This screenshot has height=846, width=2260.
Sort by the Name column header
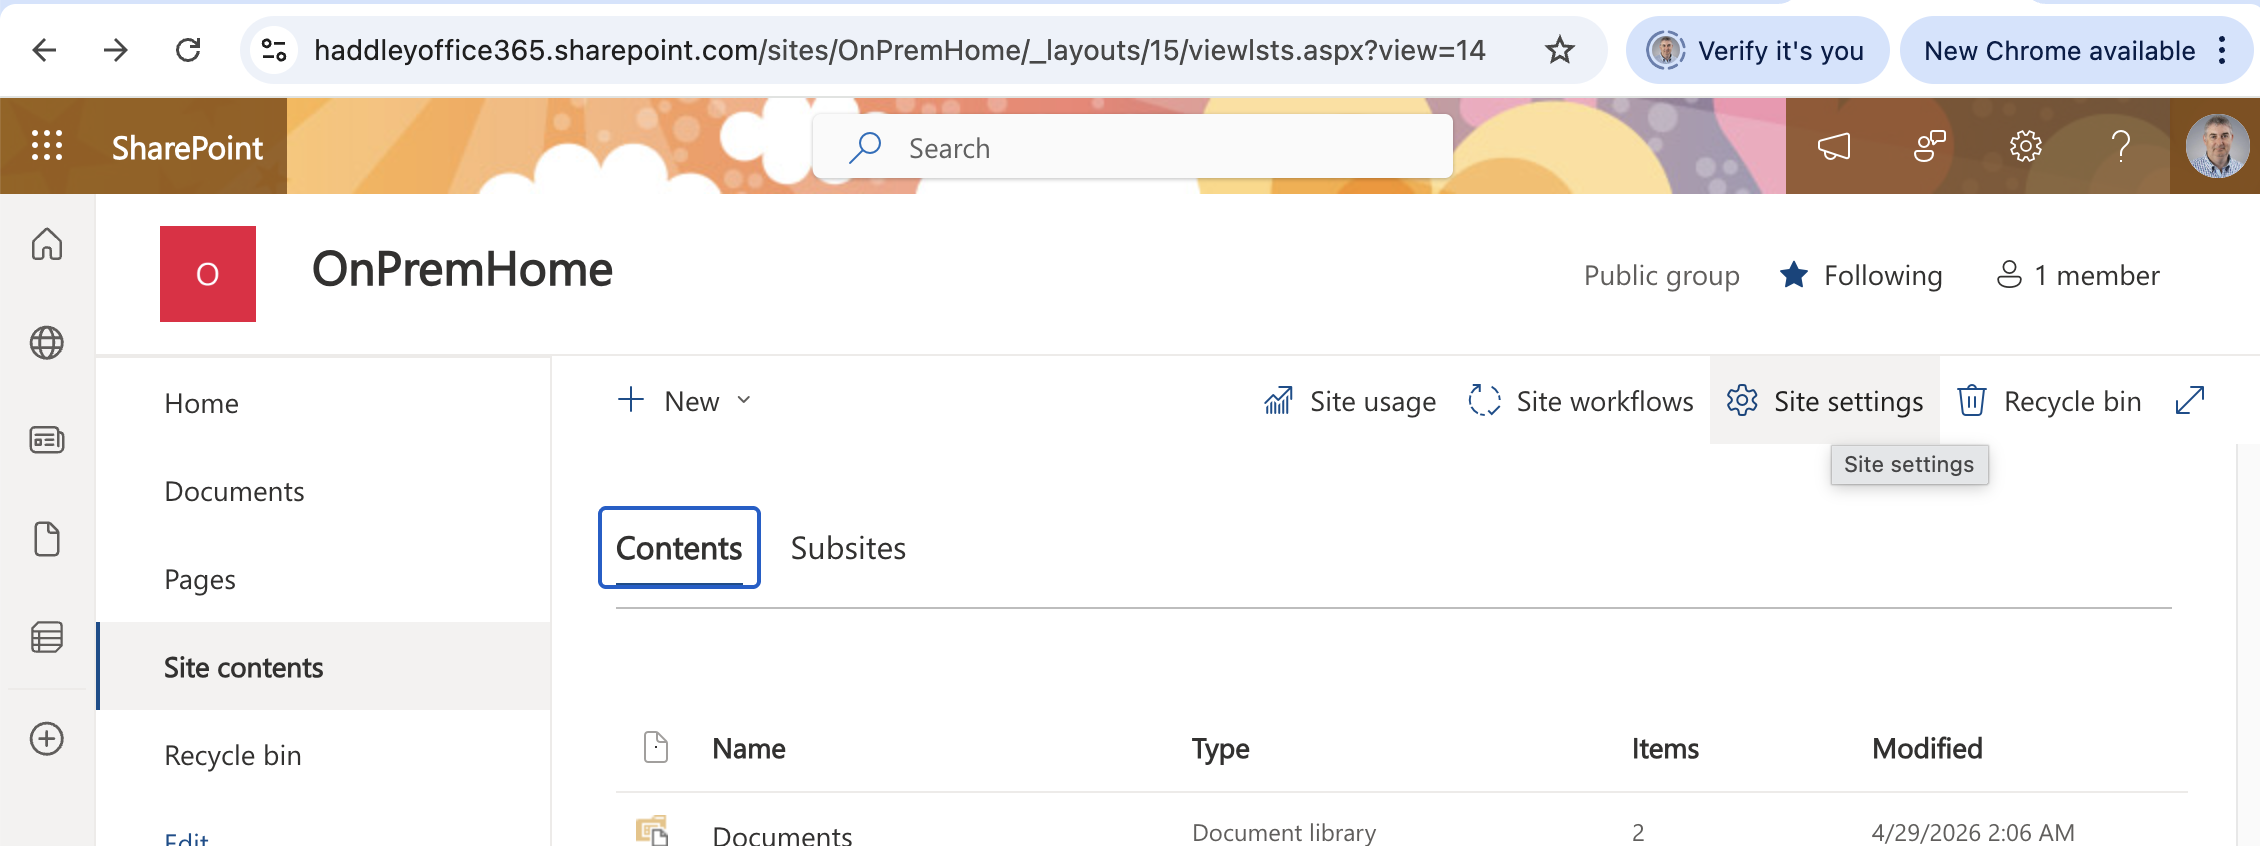[x=749, y=748]
